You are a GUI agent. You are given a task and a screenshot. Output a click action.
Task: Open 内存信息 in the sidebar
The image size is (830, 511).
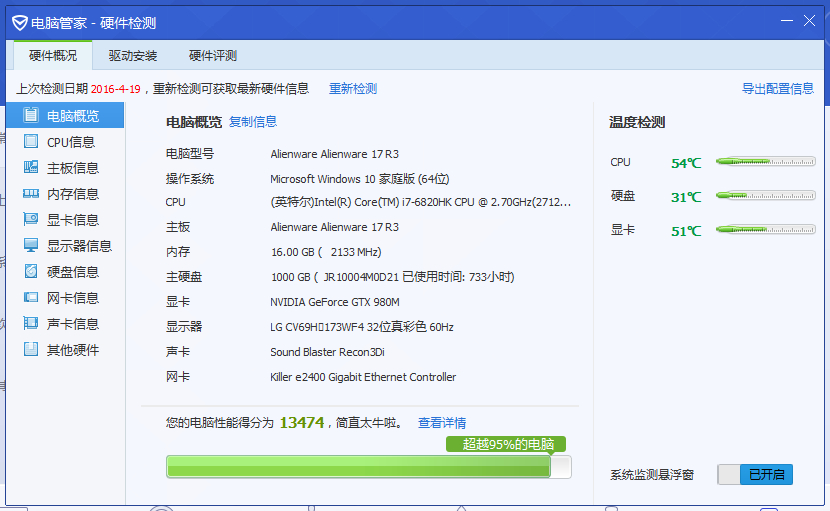pyautogui.click(x=65, y=193)
